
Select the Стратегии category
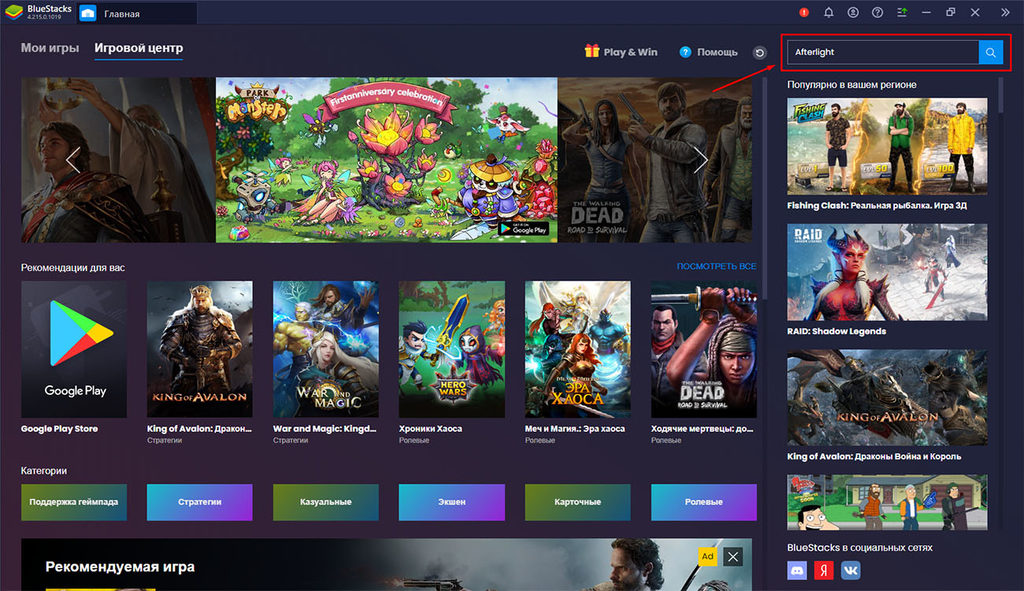click(200, 502)
